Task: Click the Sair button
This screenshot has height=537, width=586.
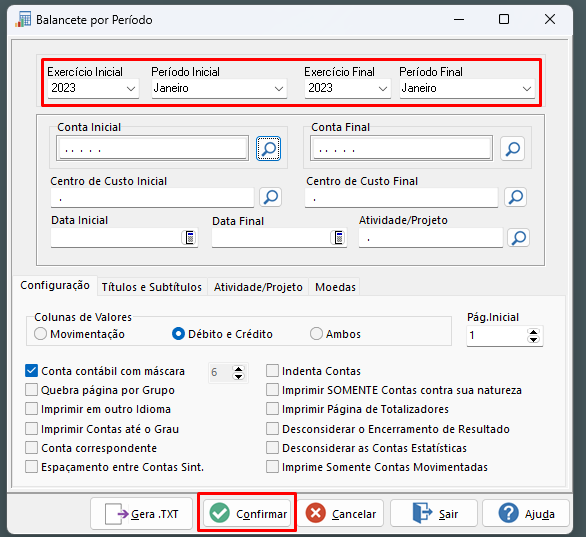Action: (x=434, y=514)
